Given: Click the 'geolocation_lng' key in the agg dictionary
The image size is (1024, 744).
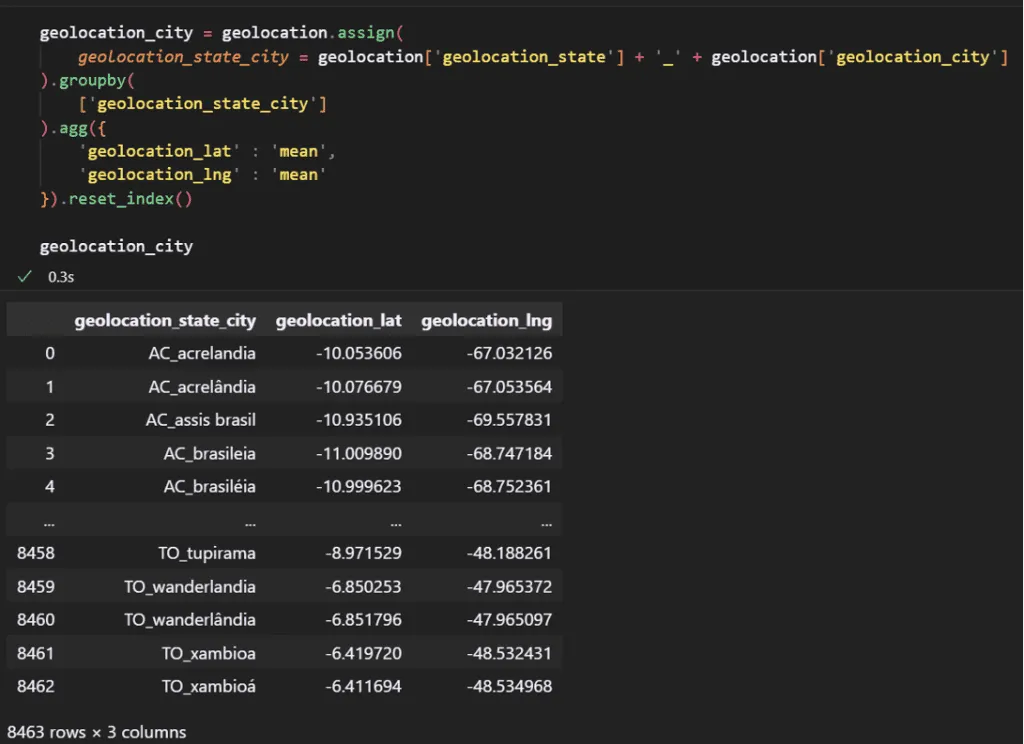Looking at the screenshot, I should [x=159, y=175].
